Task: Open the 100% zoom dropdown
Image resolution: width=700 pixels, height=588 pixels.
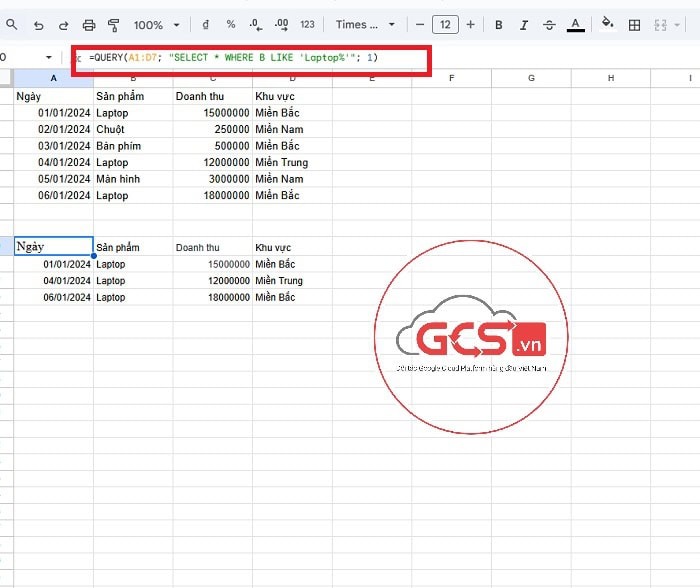Action: (157, 25)
